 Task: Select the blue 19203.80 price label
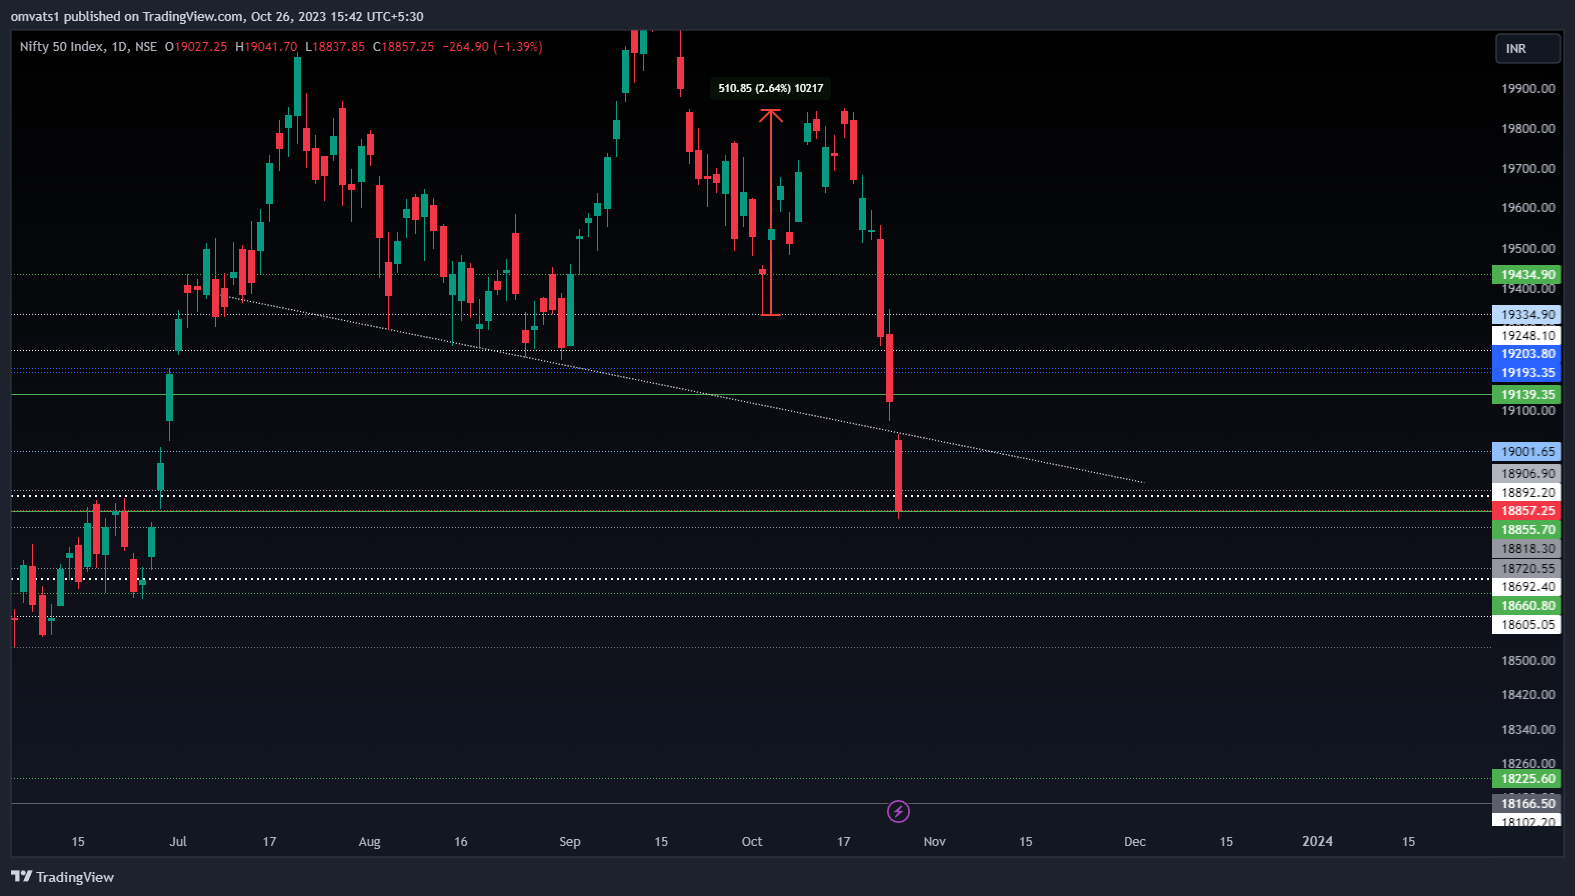tap(1527, 354)
